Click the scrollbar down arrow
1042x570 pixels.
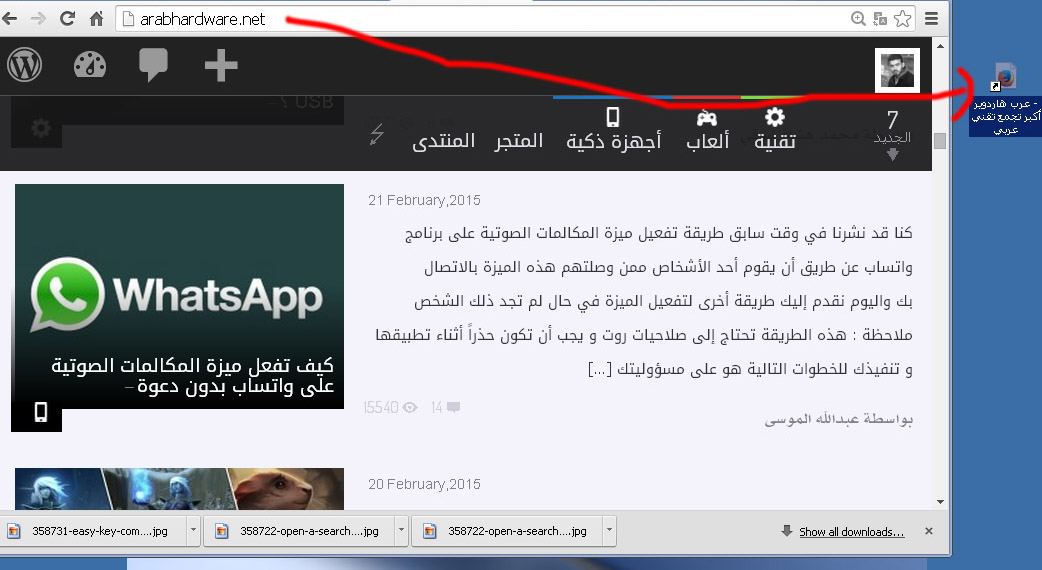click(940, 502)
